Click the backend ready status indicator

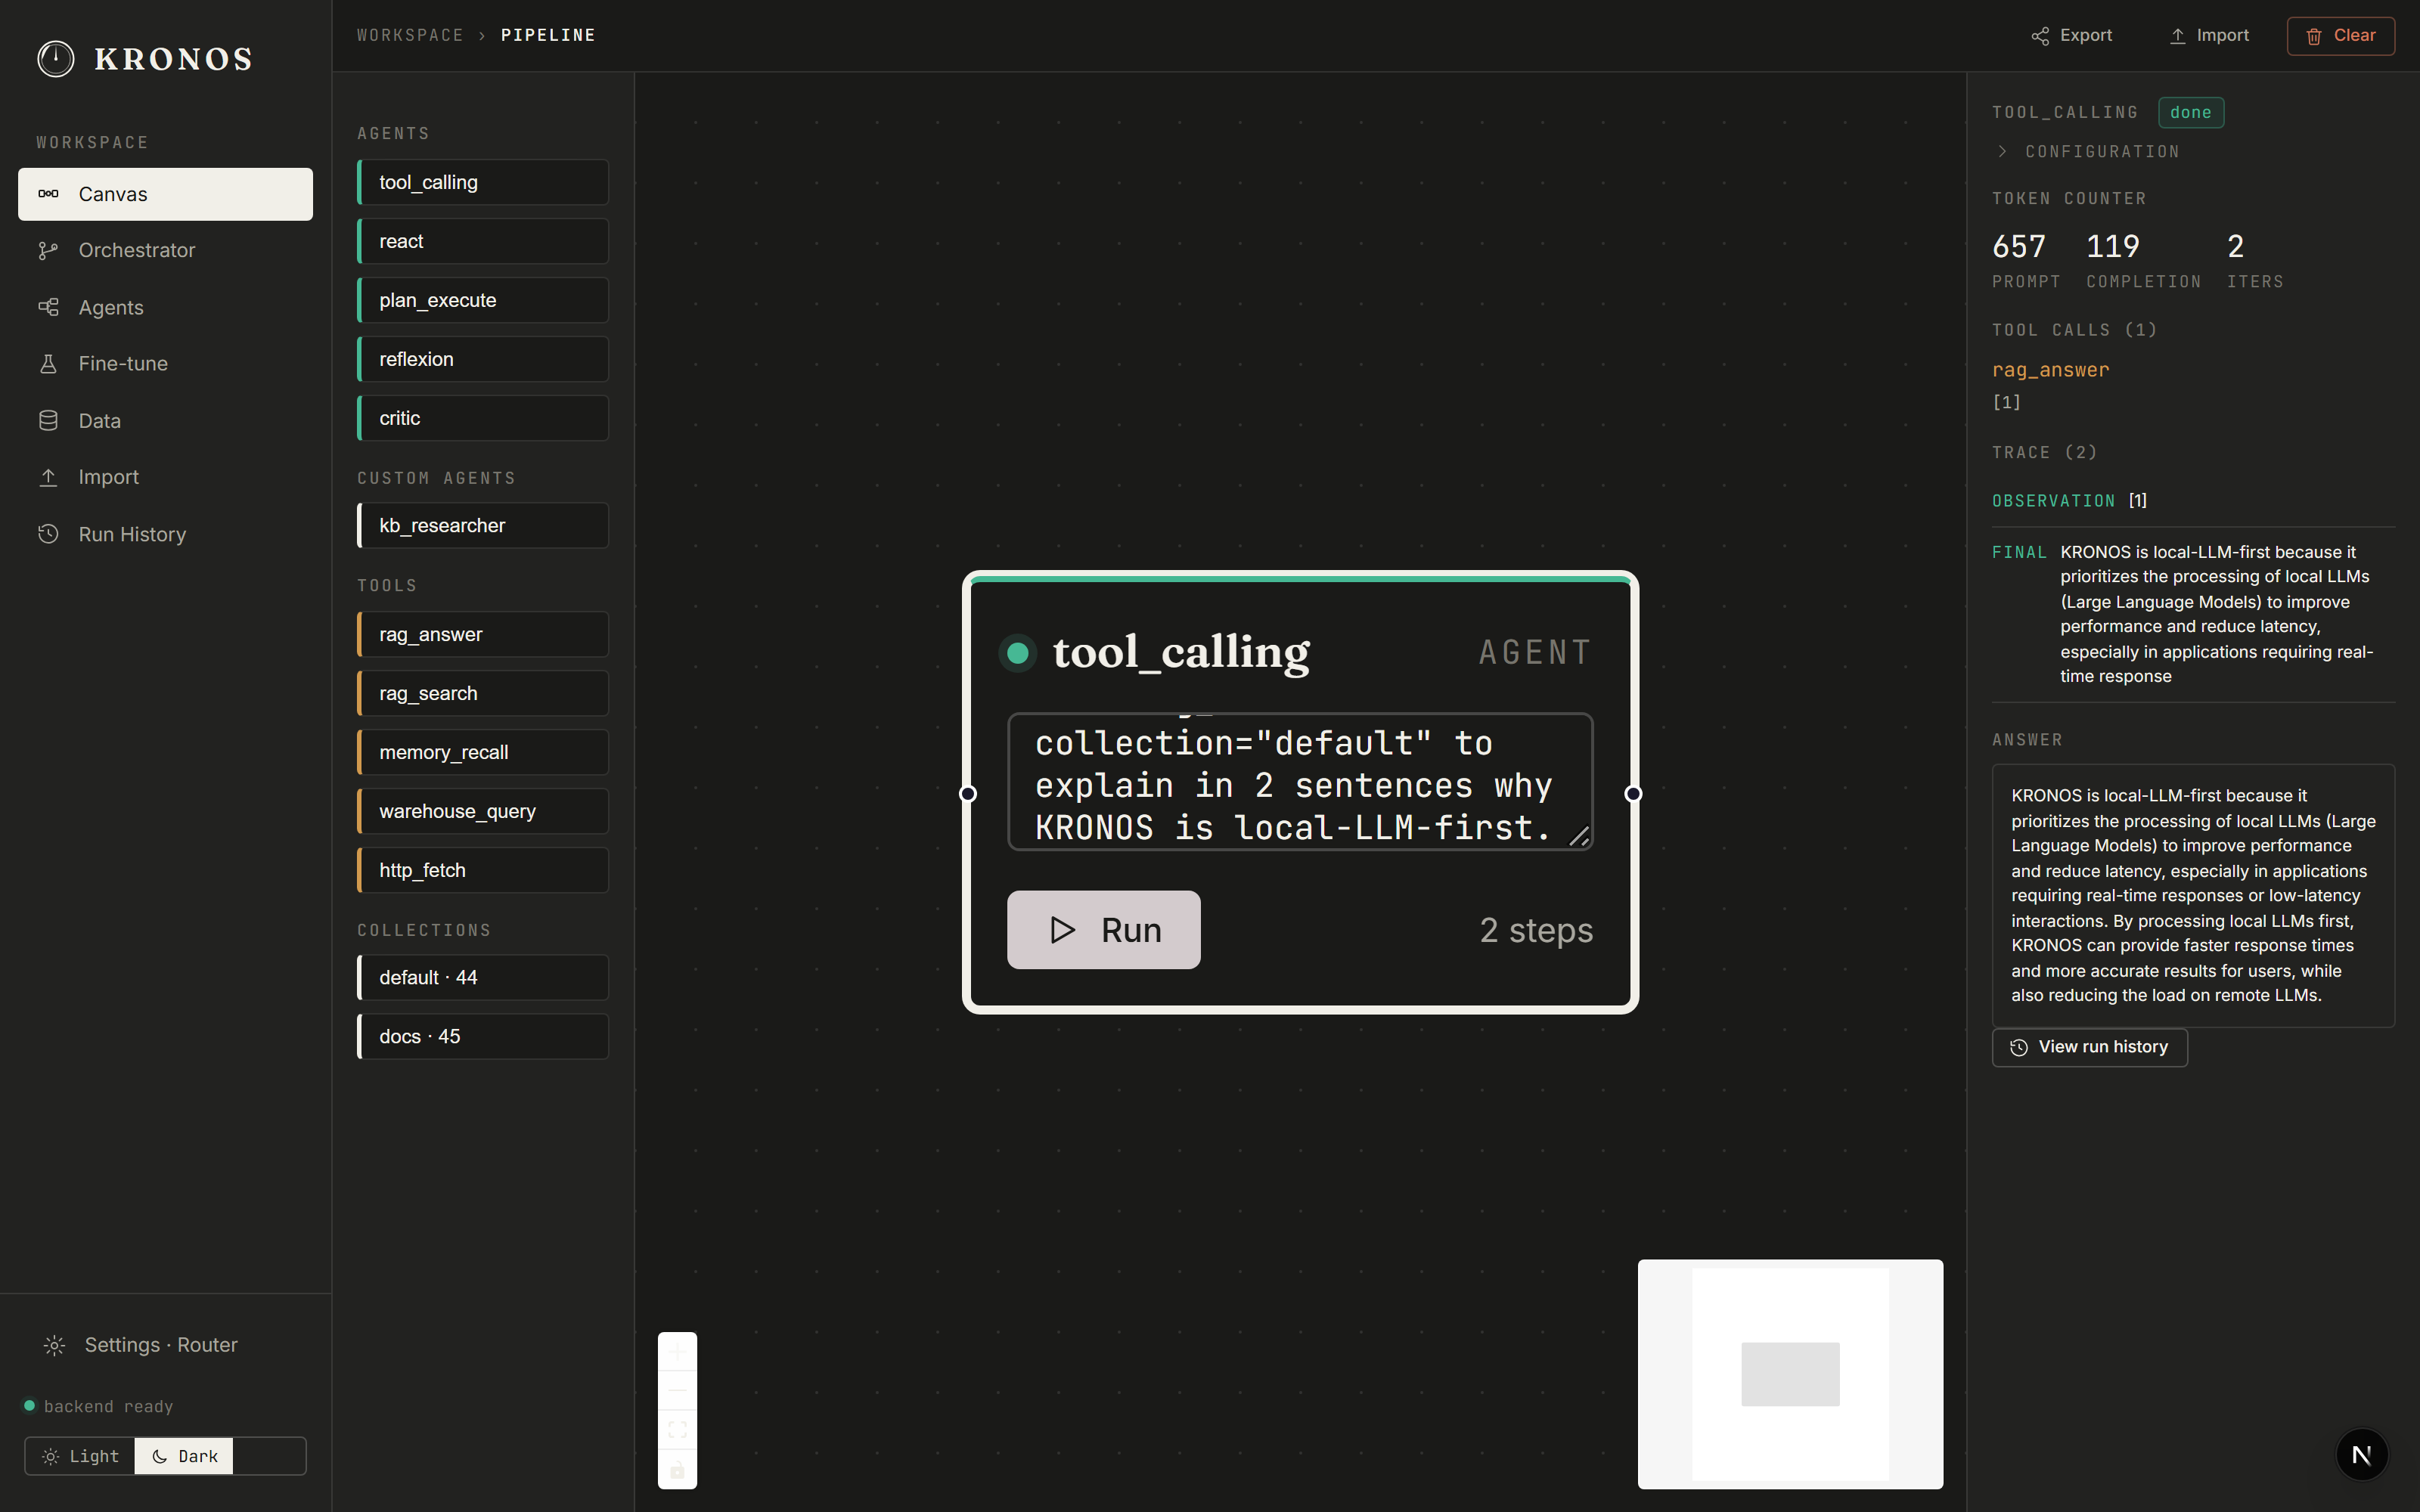click(x=98, y=1406)
